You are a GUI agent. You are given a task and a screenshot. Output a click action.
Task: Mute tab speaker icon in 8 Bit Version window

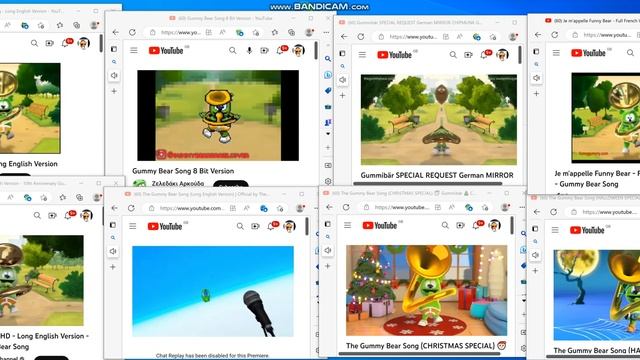(114, 76)
